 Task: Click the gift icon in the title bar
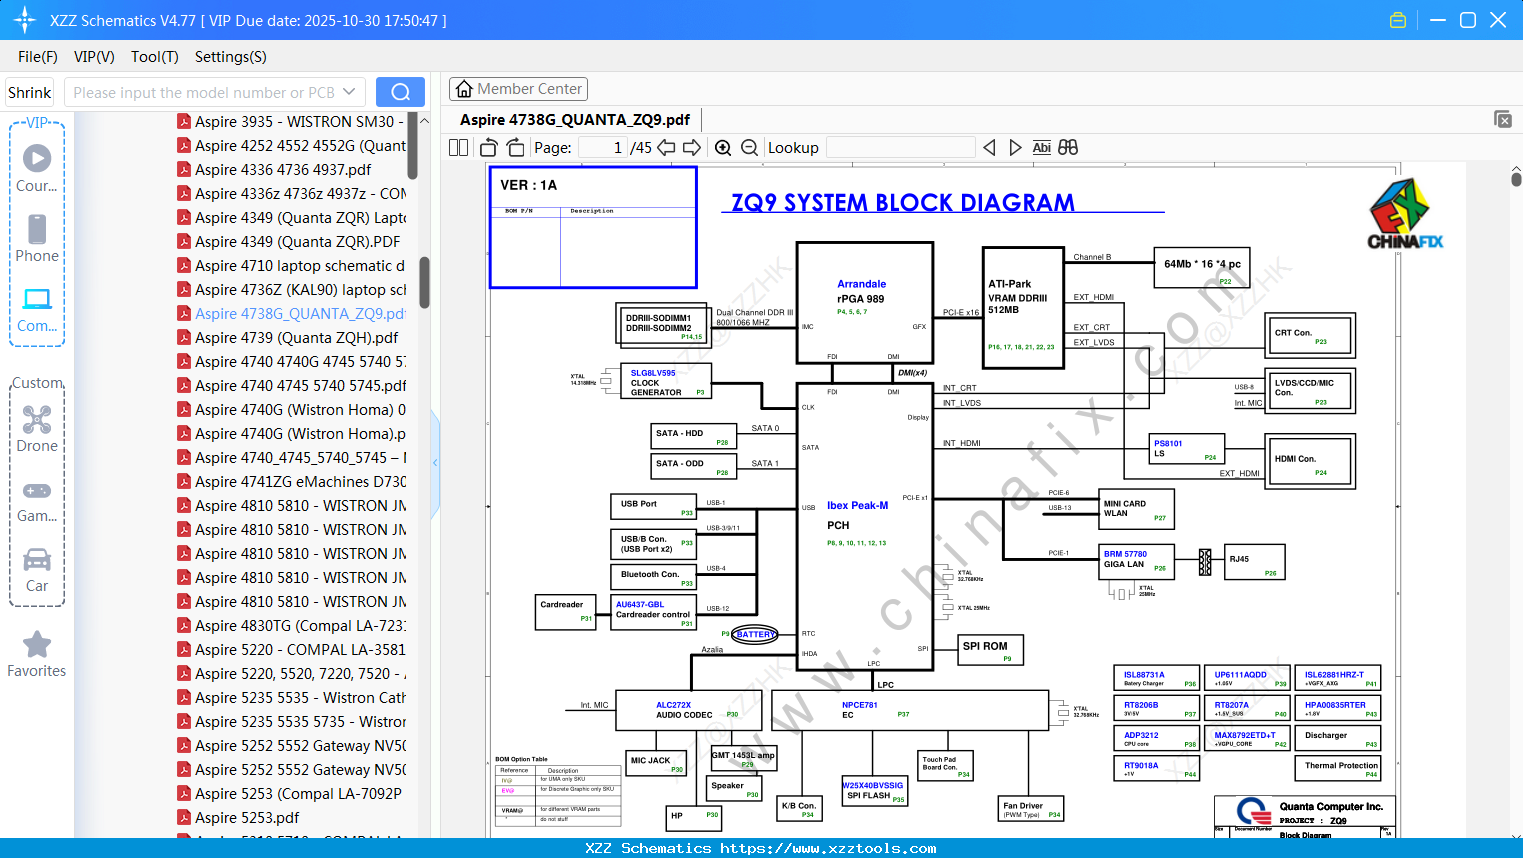click(x=1398, y=20)
